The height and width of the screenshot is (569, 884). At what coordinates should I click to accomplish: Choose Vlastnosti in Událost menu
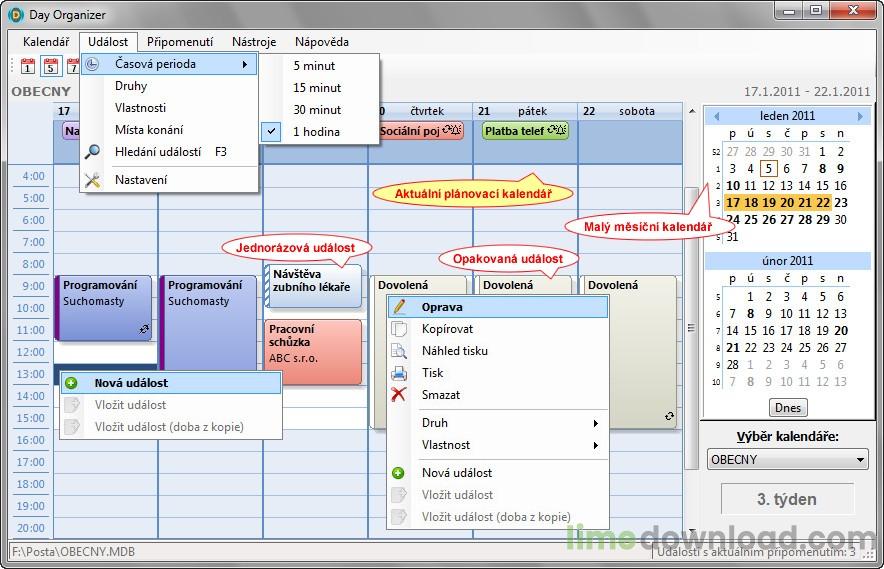pyautogui.click(x=169, y=108)
